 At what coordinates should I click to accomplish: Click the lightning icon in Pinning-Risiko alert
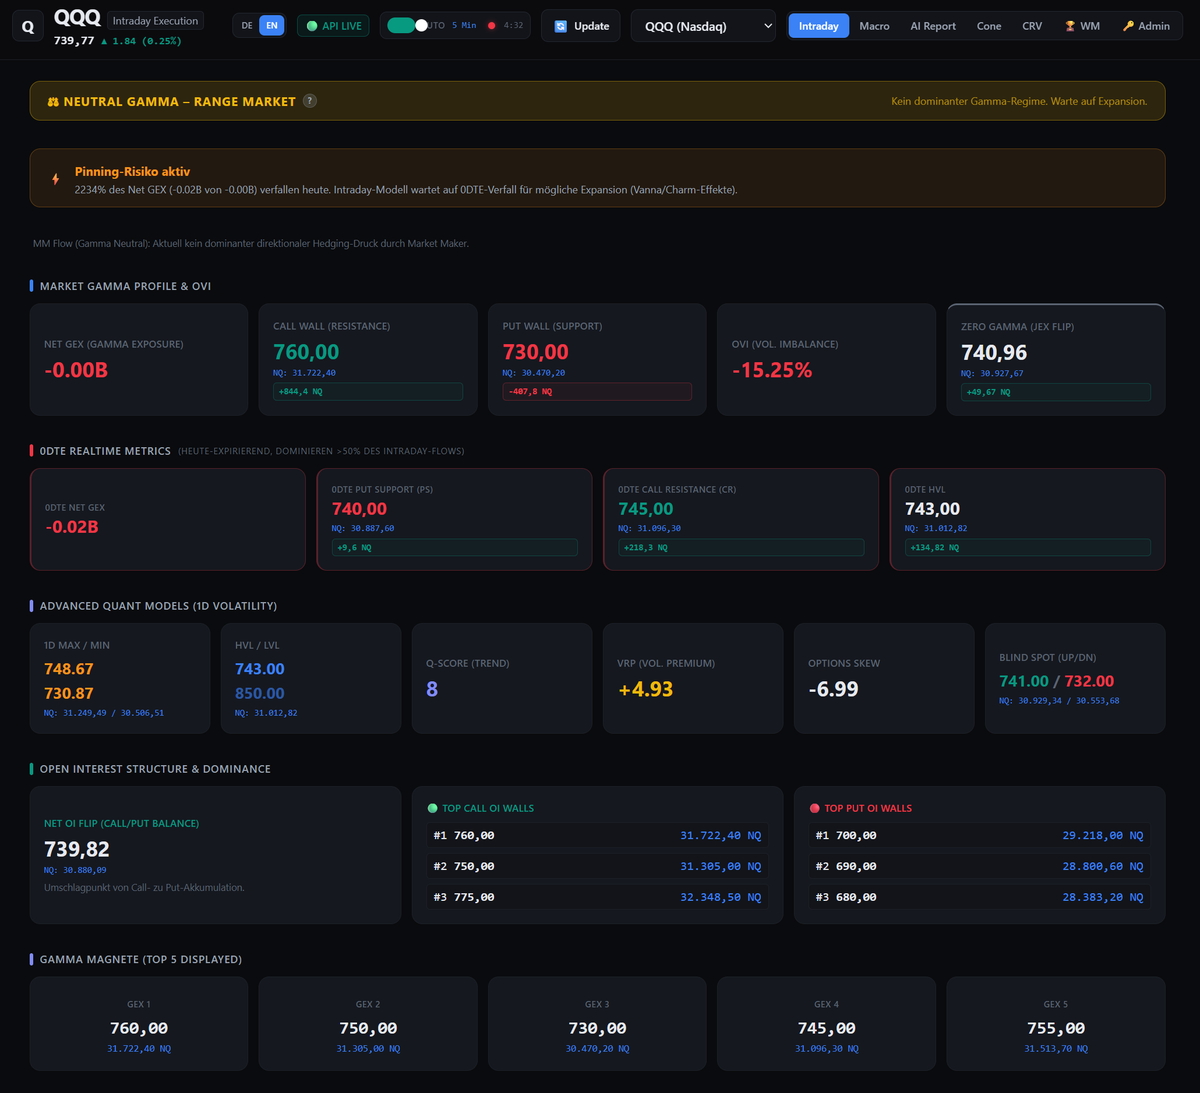point(55,179)
